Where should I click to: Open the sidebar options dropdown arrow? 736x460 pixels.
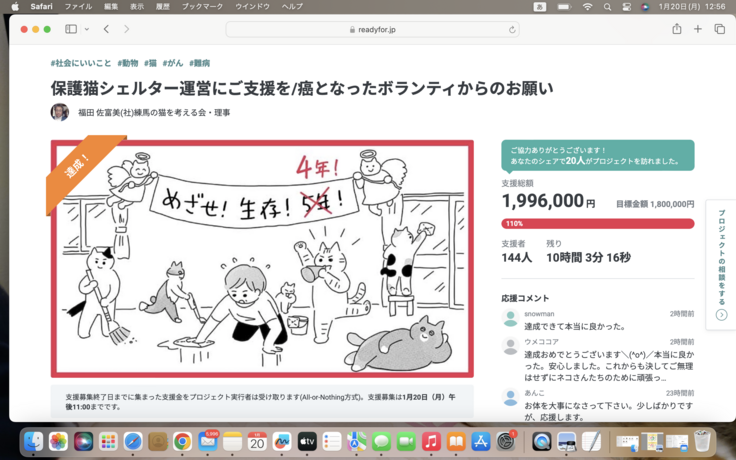87,30
